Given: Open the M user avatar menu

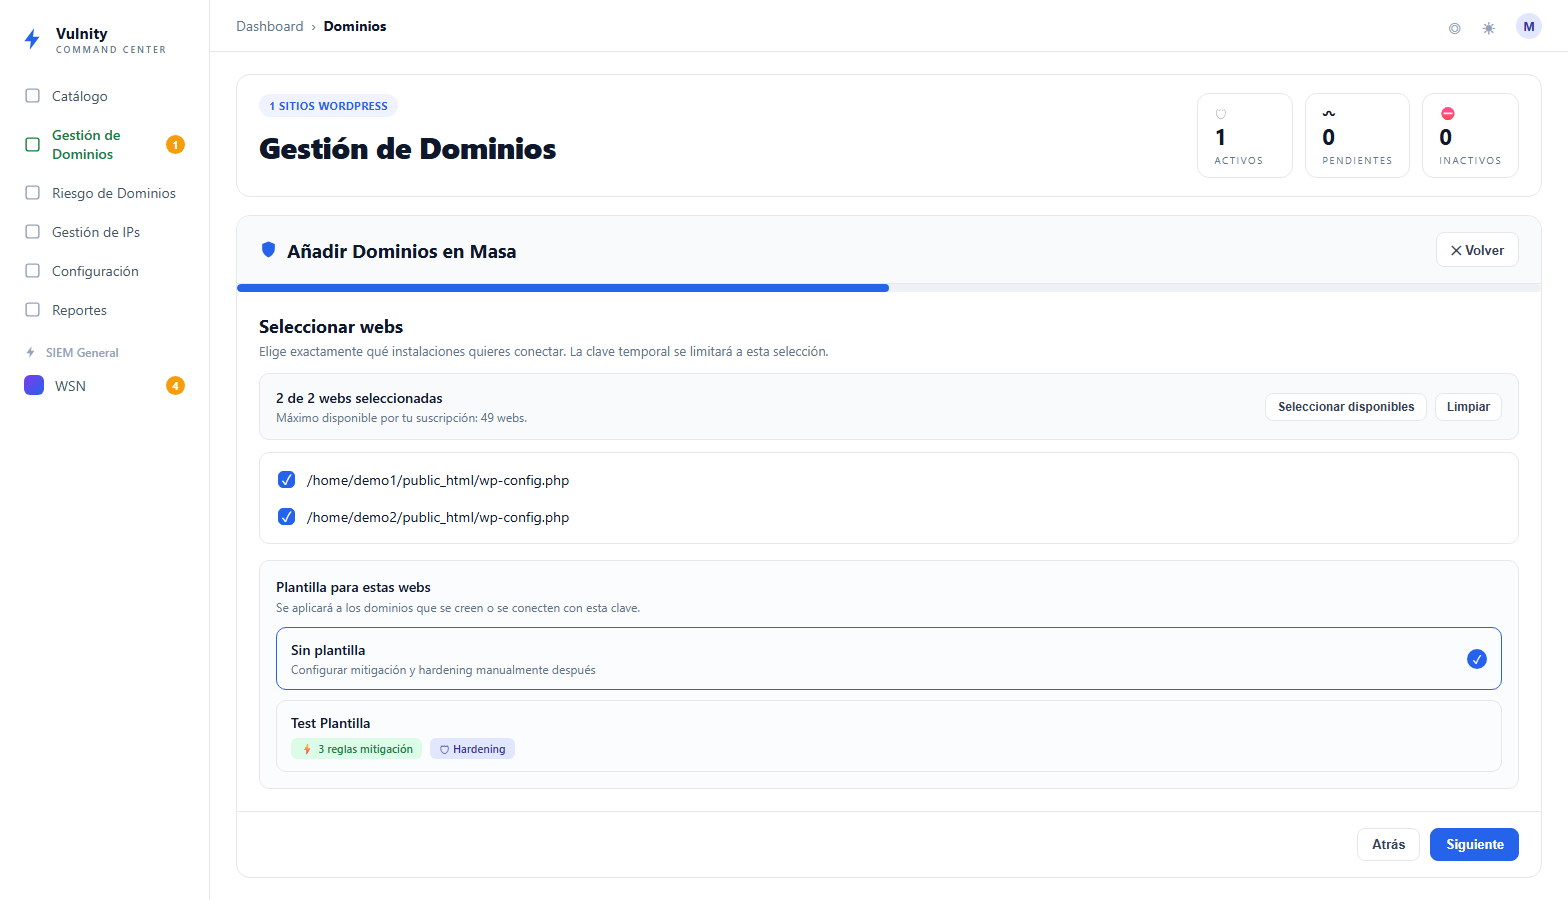Looking at the screenshot, I should point(1529,27).
